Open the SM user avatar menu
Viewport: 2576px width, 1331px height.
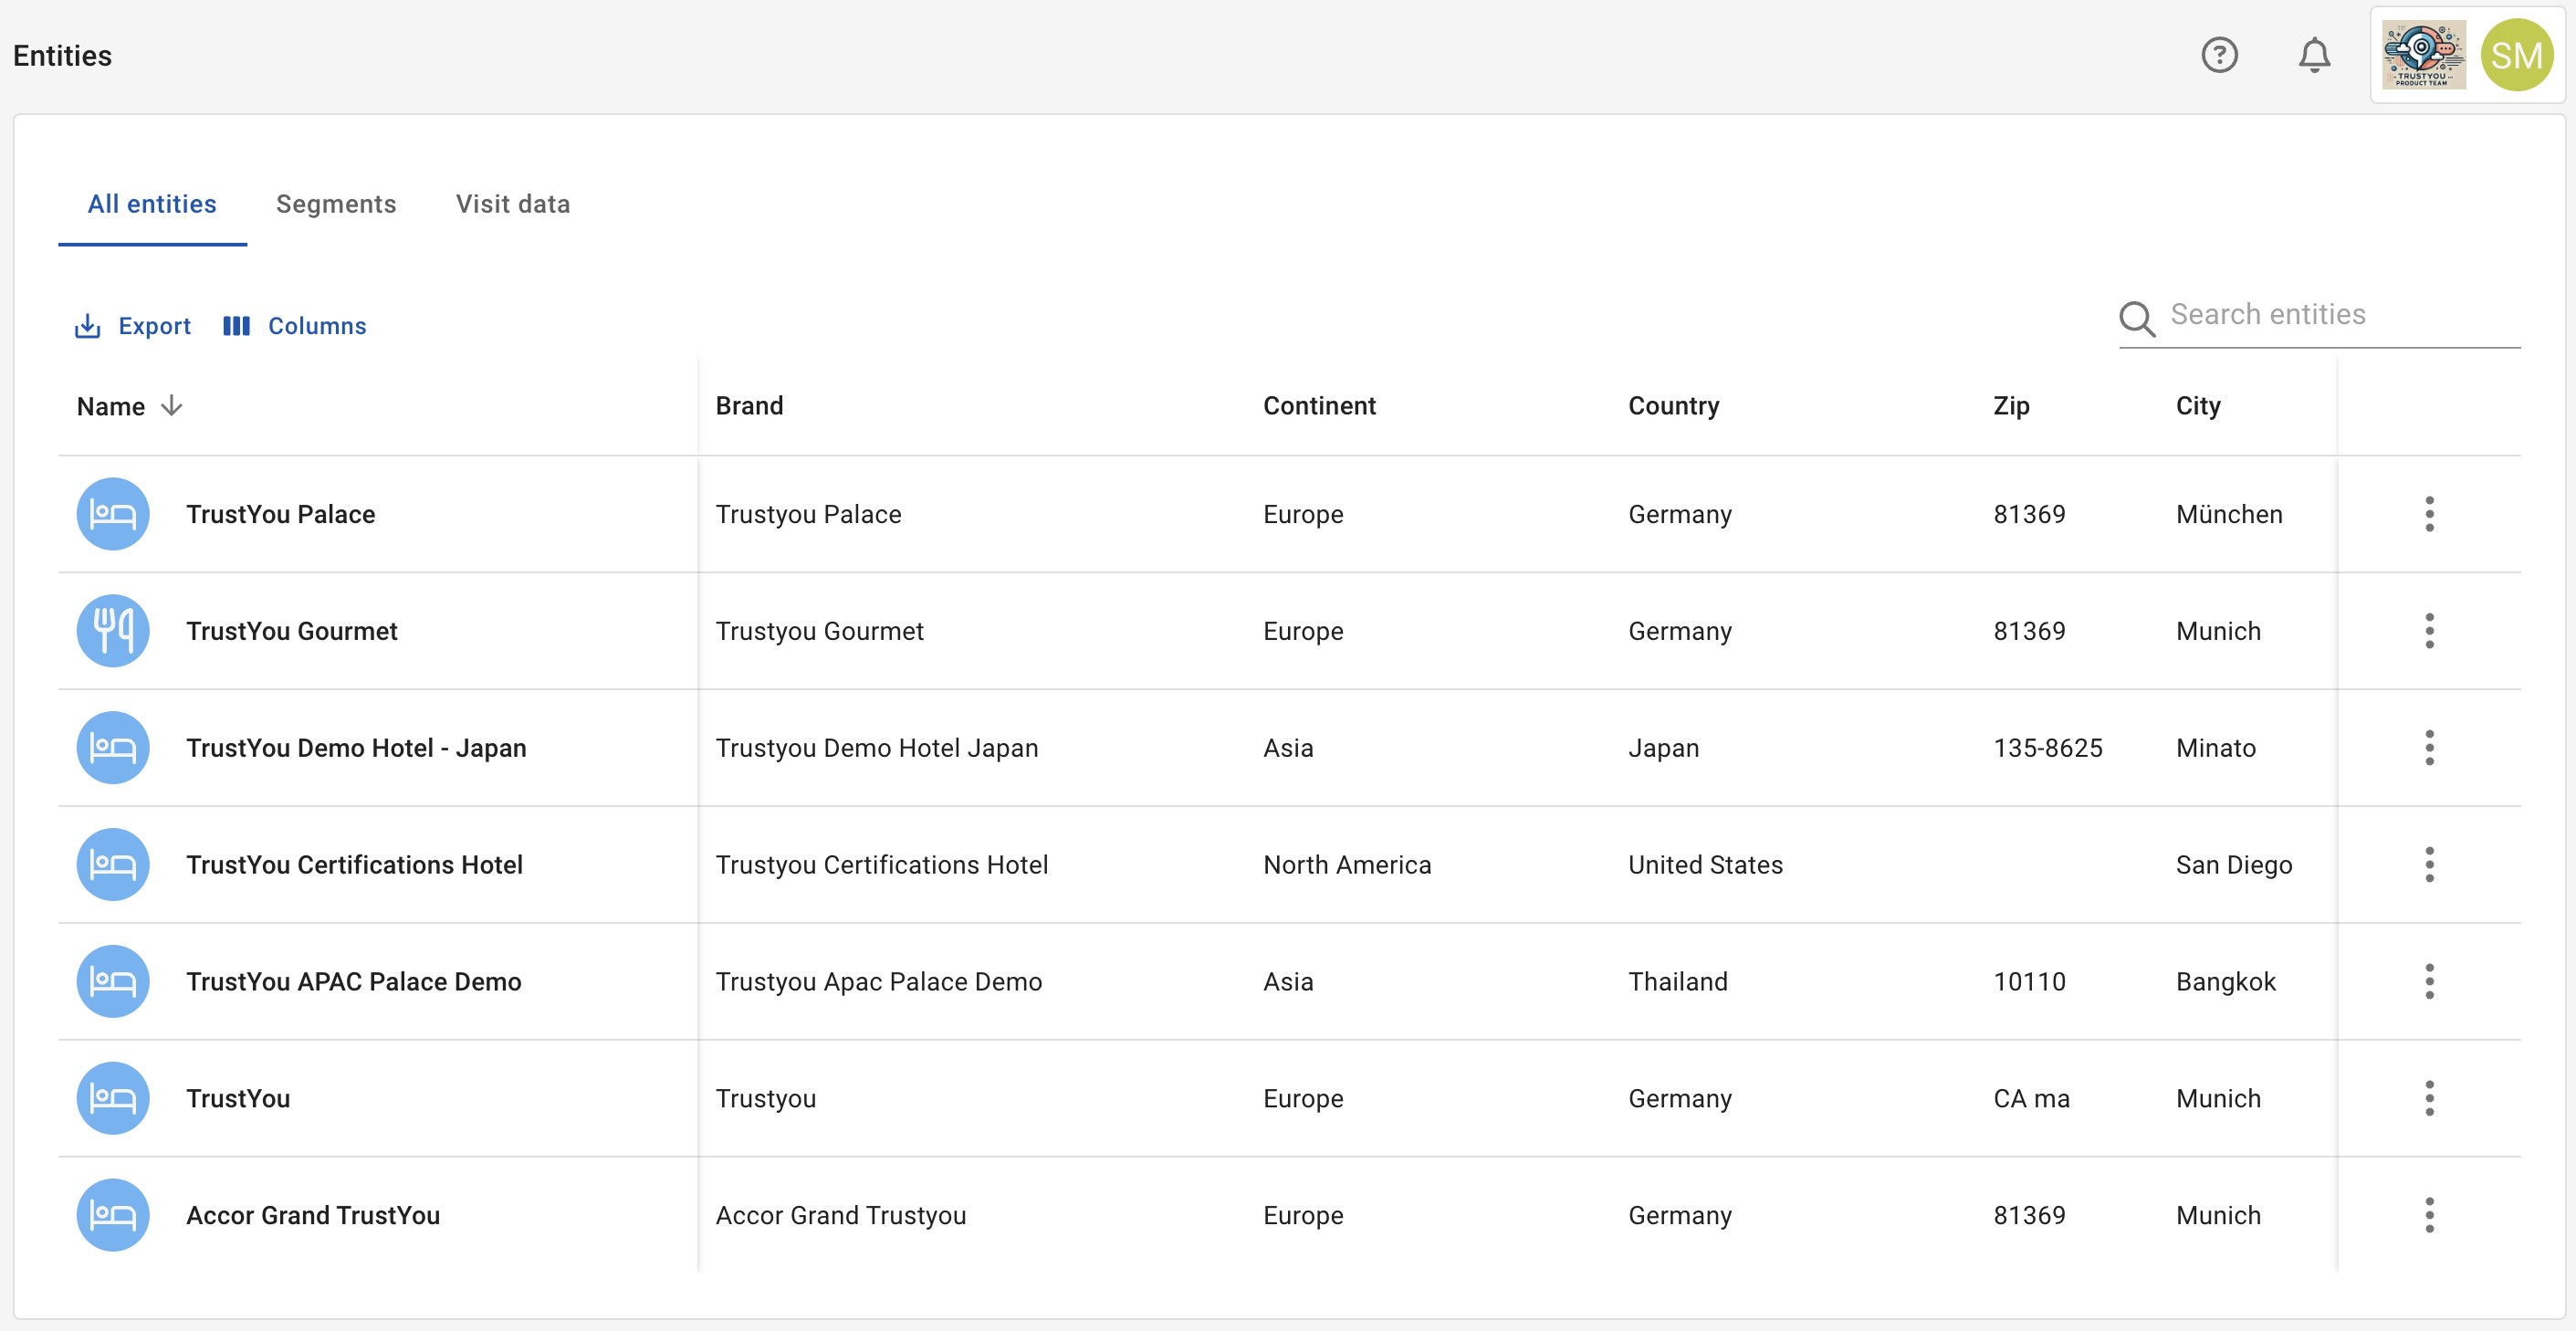click(2516, 55)
